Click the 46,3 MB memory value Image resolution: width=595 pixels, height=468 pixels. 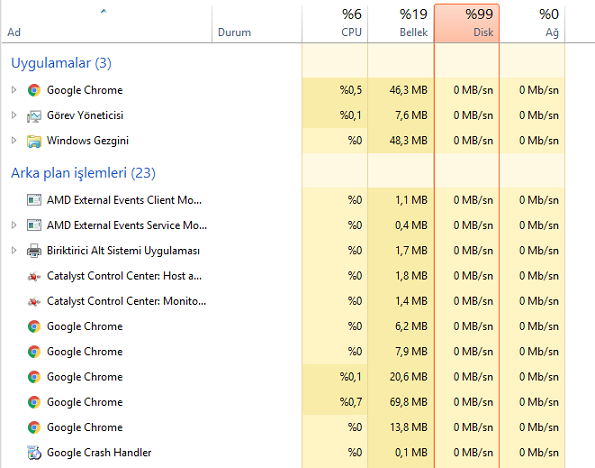[x=408, y=90]
